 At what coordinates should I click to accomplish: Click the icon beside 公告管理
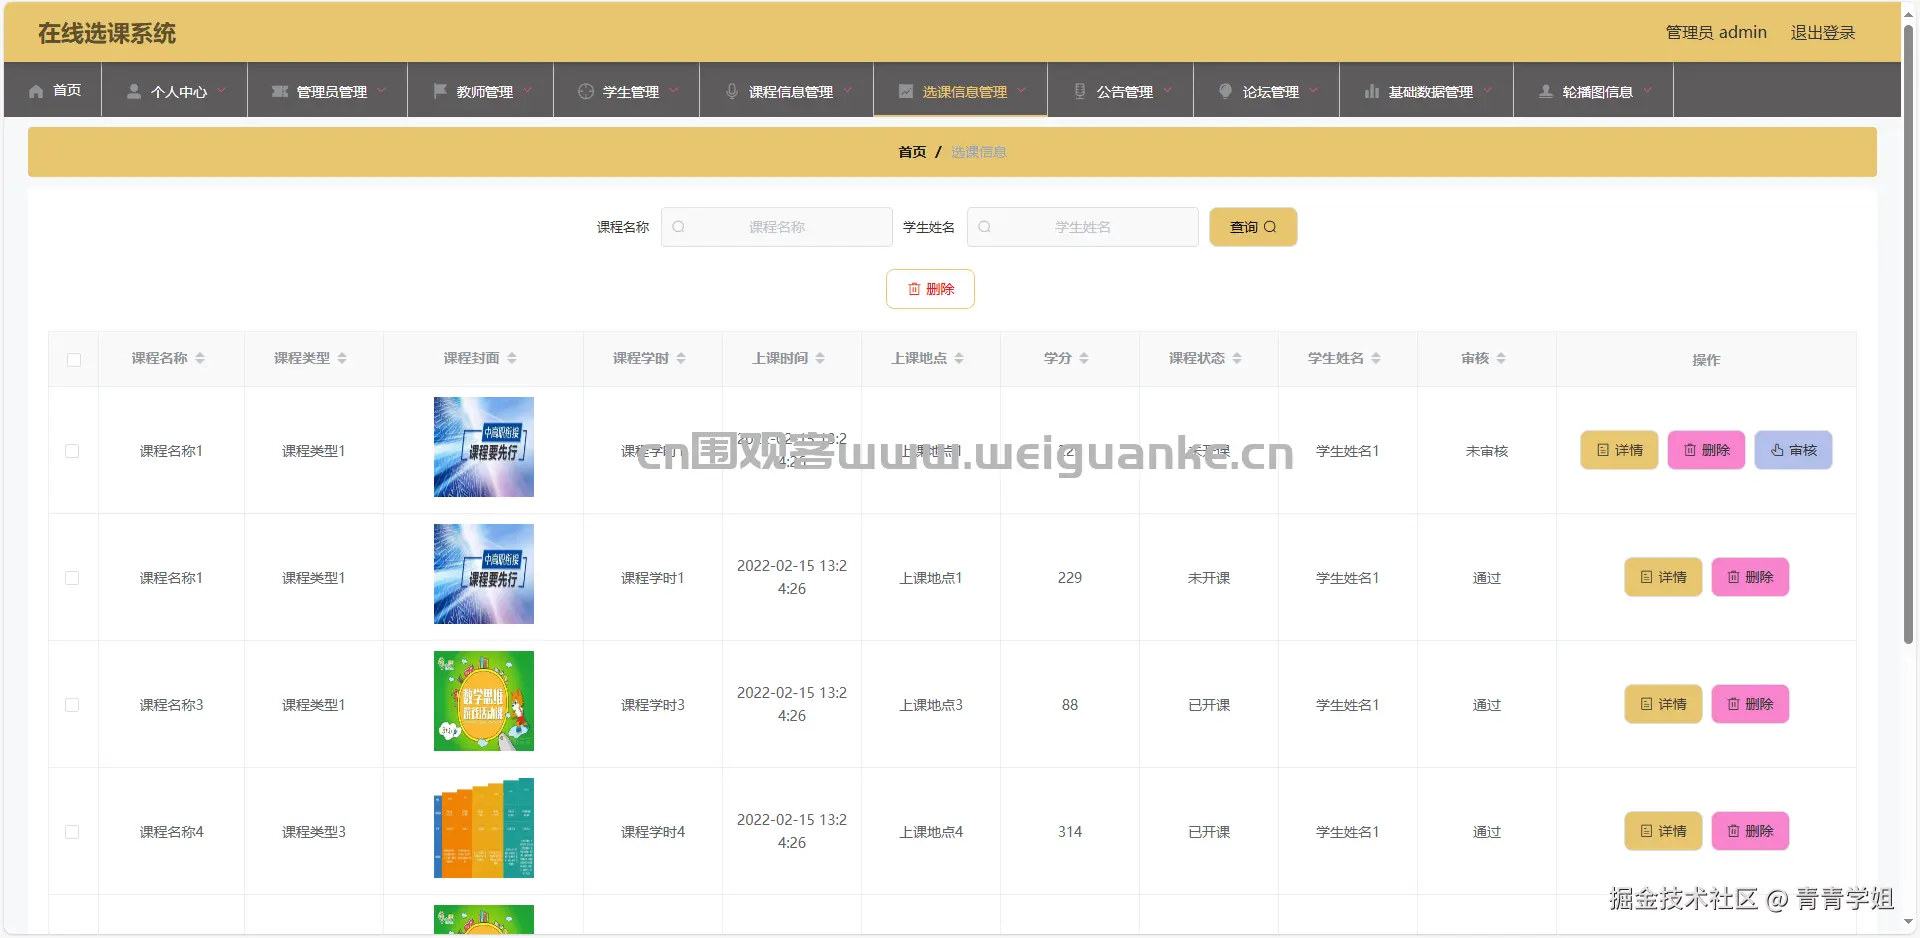[x=1080, y=91]
